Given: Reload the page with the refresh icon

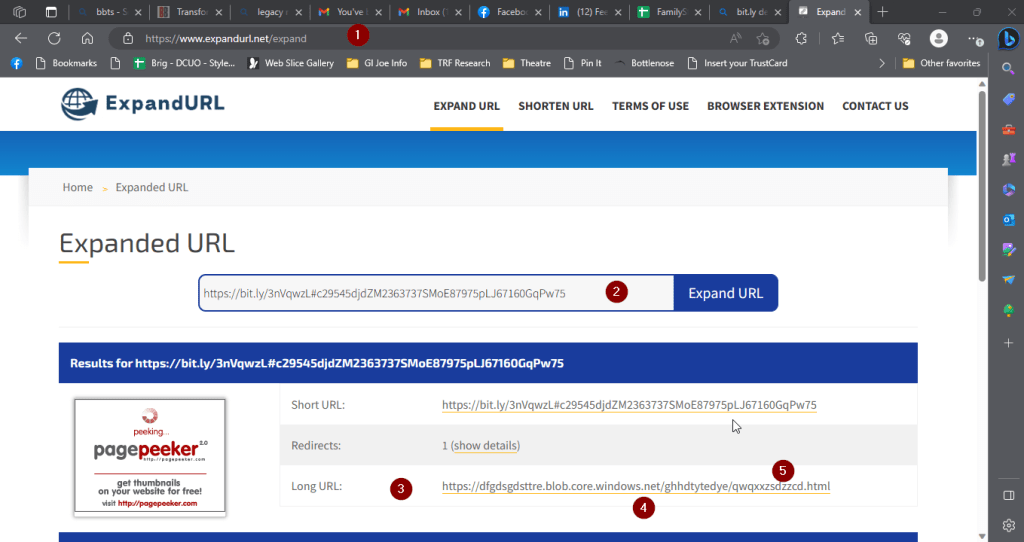Looking at the screenshot, I should tap(54, 39).
